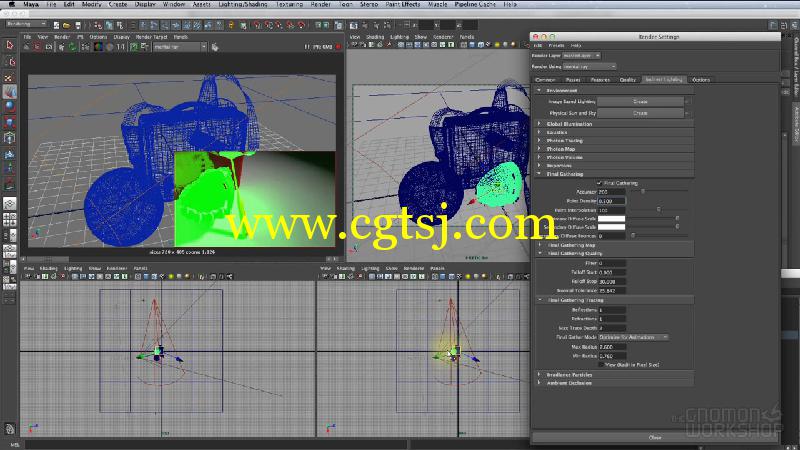
Task: Click the RGB channels display icon
Action: point(98,47)
